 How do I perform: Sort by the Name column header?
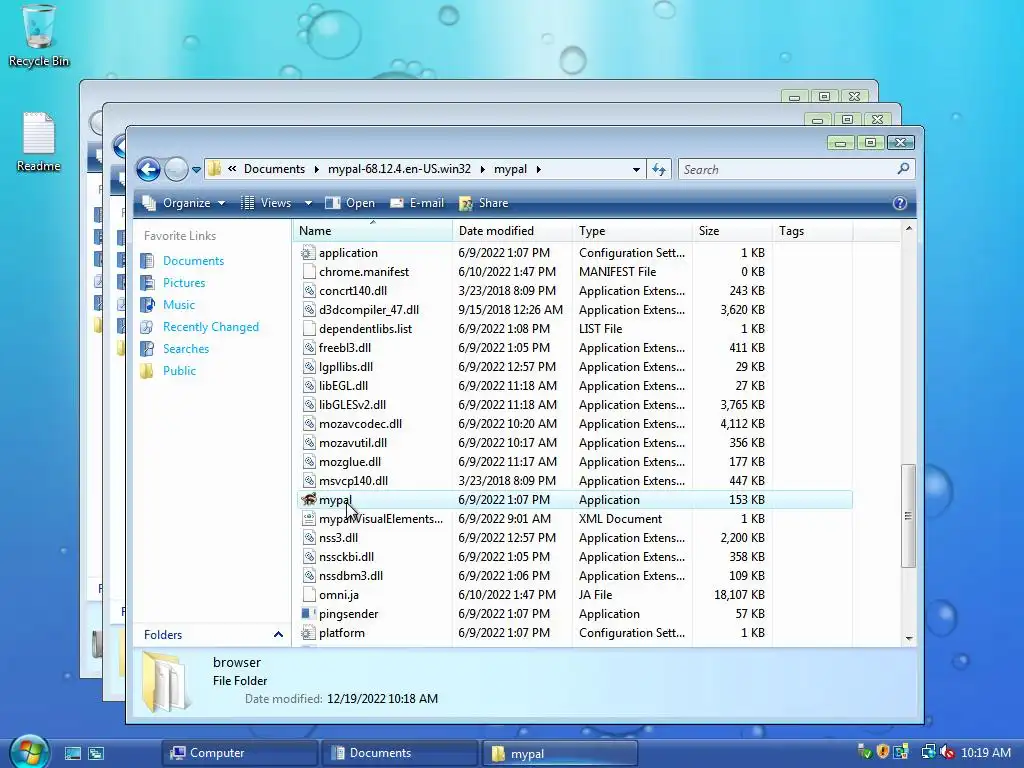tap(373, 231)
